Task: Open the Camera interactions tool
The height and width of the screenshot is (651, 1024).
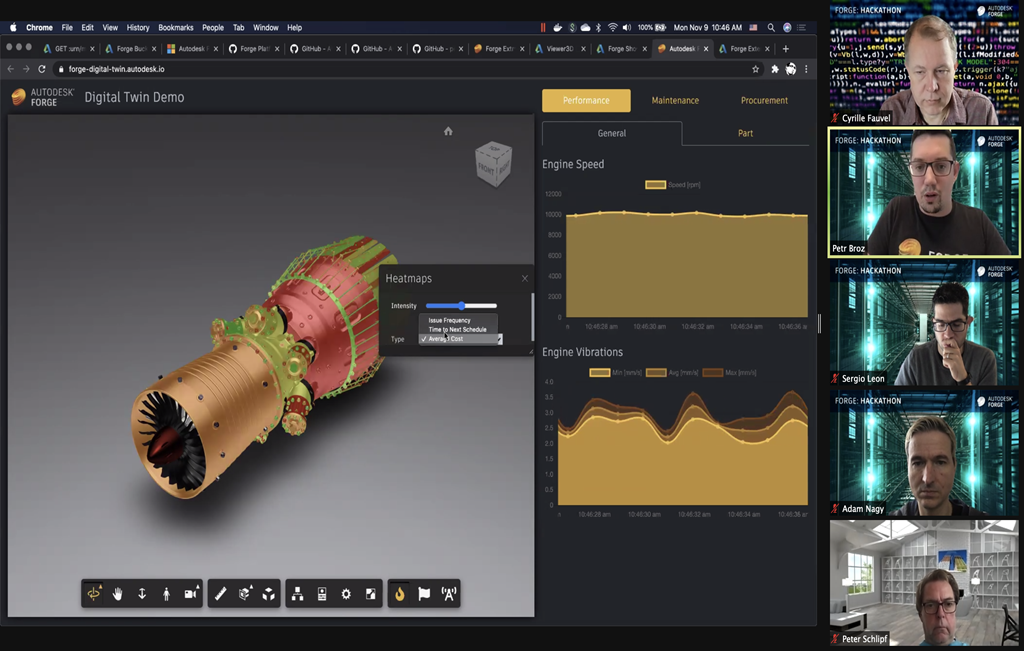Action: click(190, 594)
